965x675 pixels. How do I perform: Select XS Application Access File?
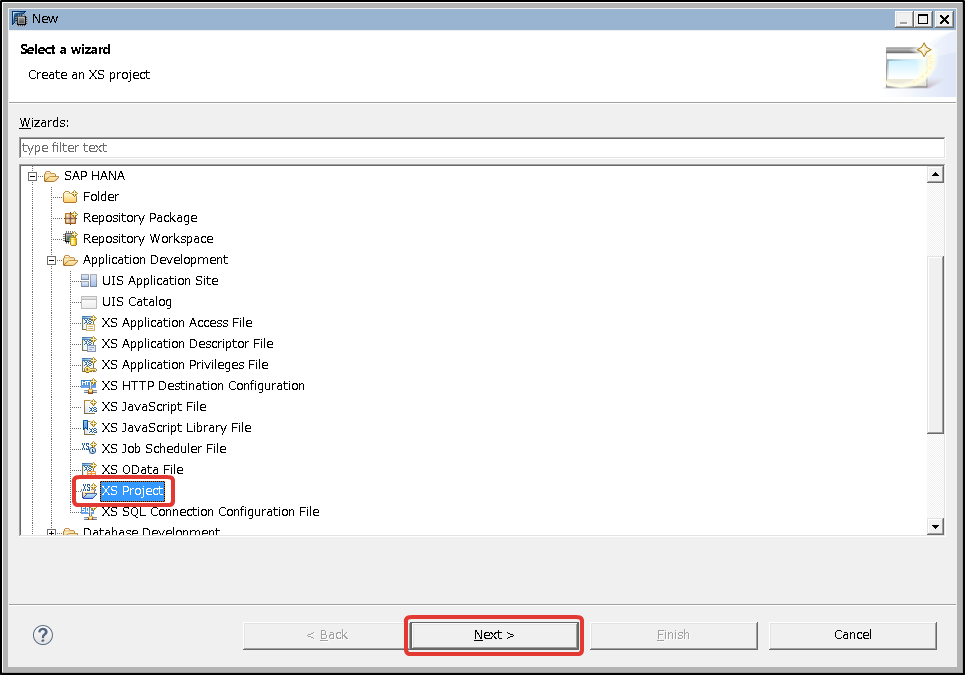pos(177,322)
